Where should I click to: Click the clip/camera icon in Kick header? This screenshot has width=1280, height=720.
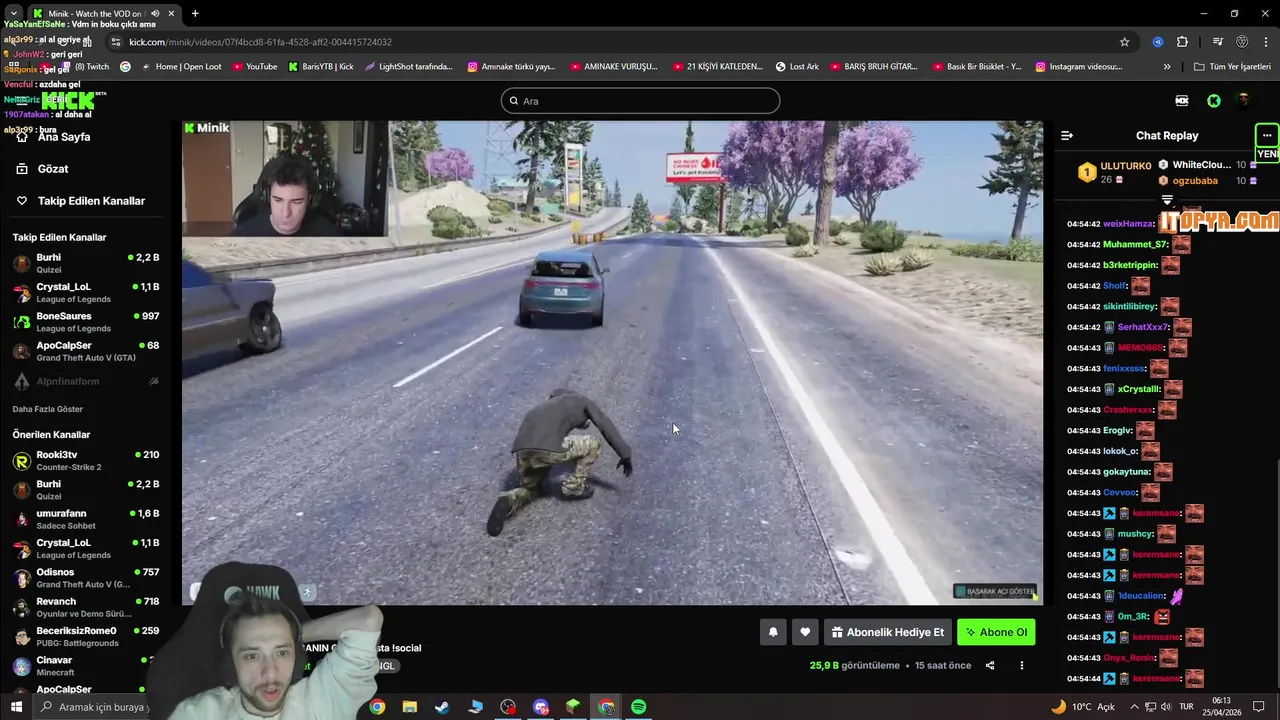1182,101
